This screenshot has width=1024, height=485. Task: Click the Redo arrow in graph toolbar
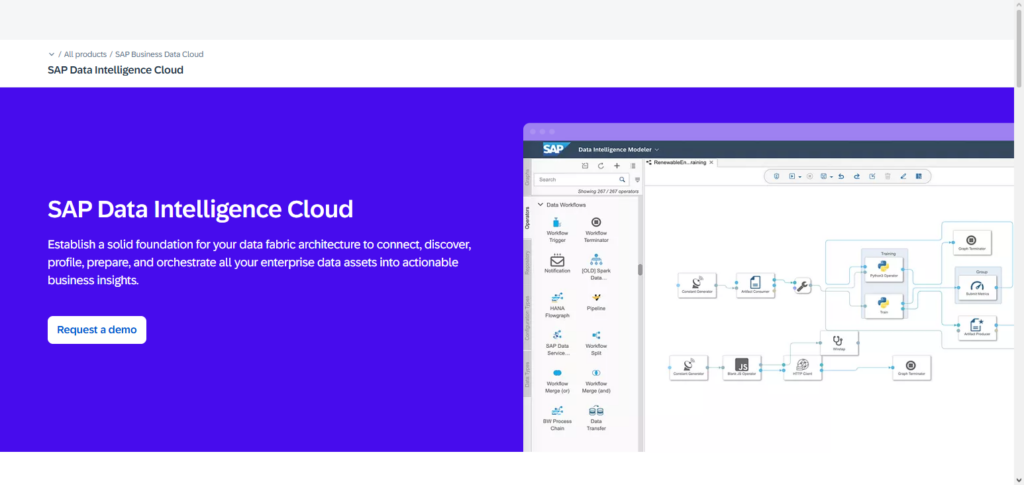point(856,176)
